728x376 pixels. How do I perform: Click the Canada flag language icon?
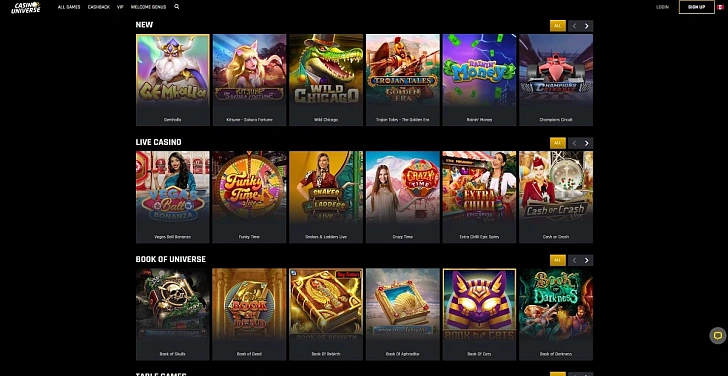coord(722,7)
